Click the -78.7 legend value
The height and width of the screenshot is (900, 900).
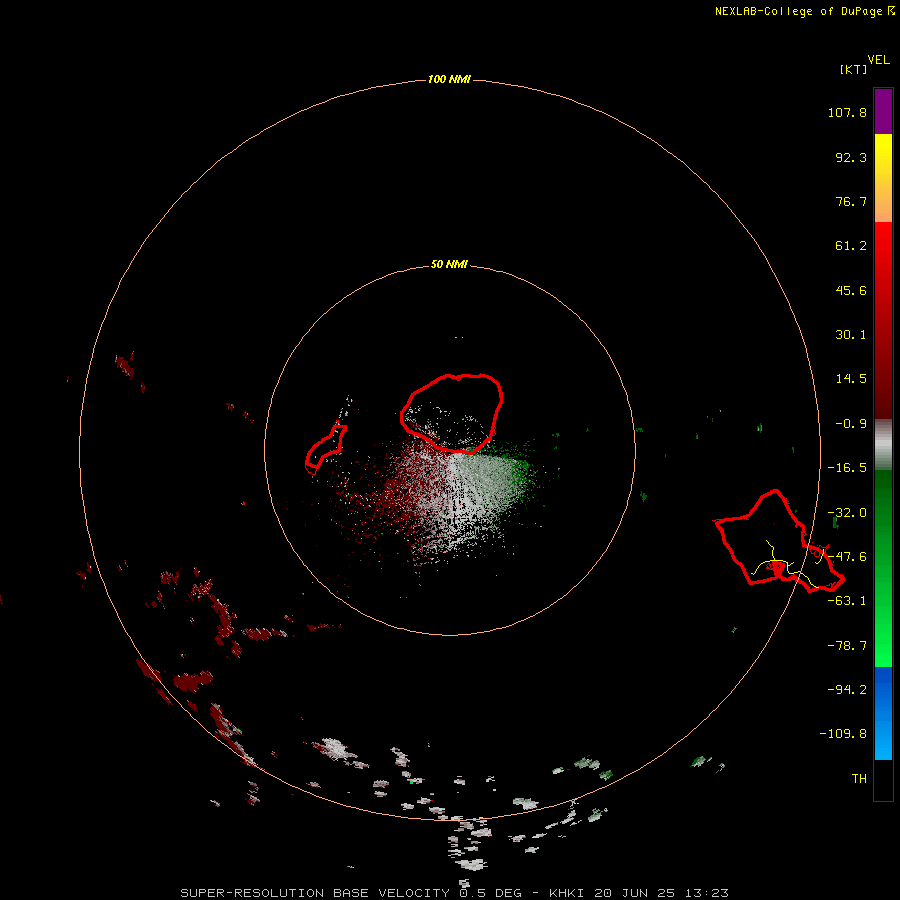[x=847, y=646]
